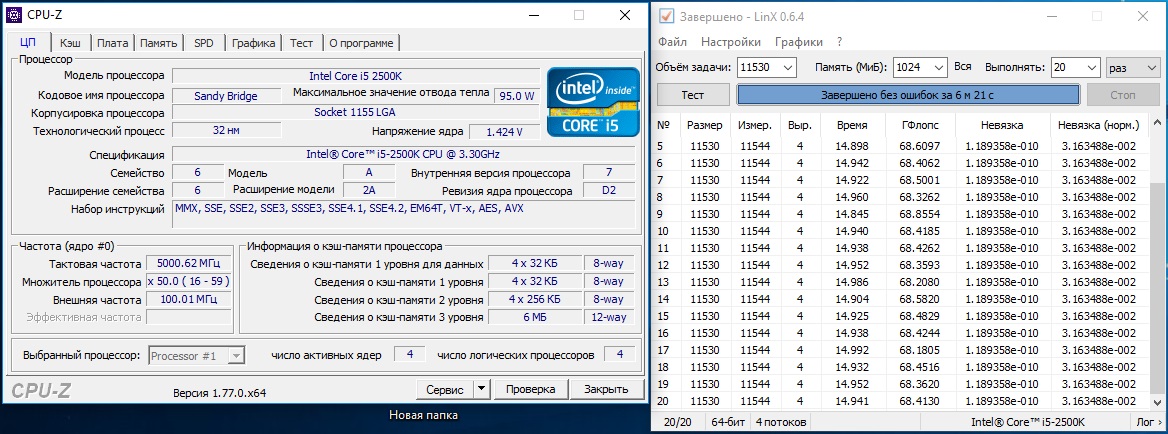
Task: Click the Socket 1155 LGA value
Action: (x=356, y=112)
